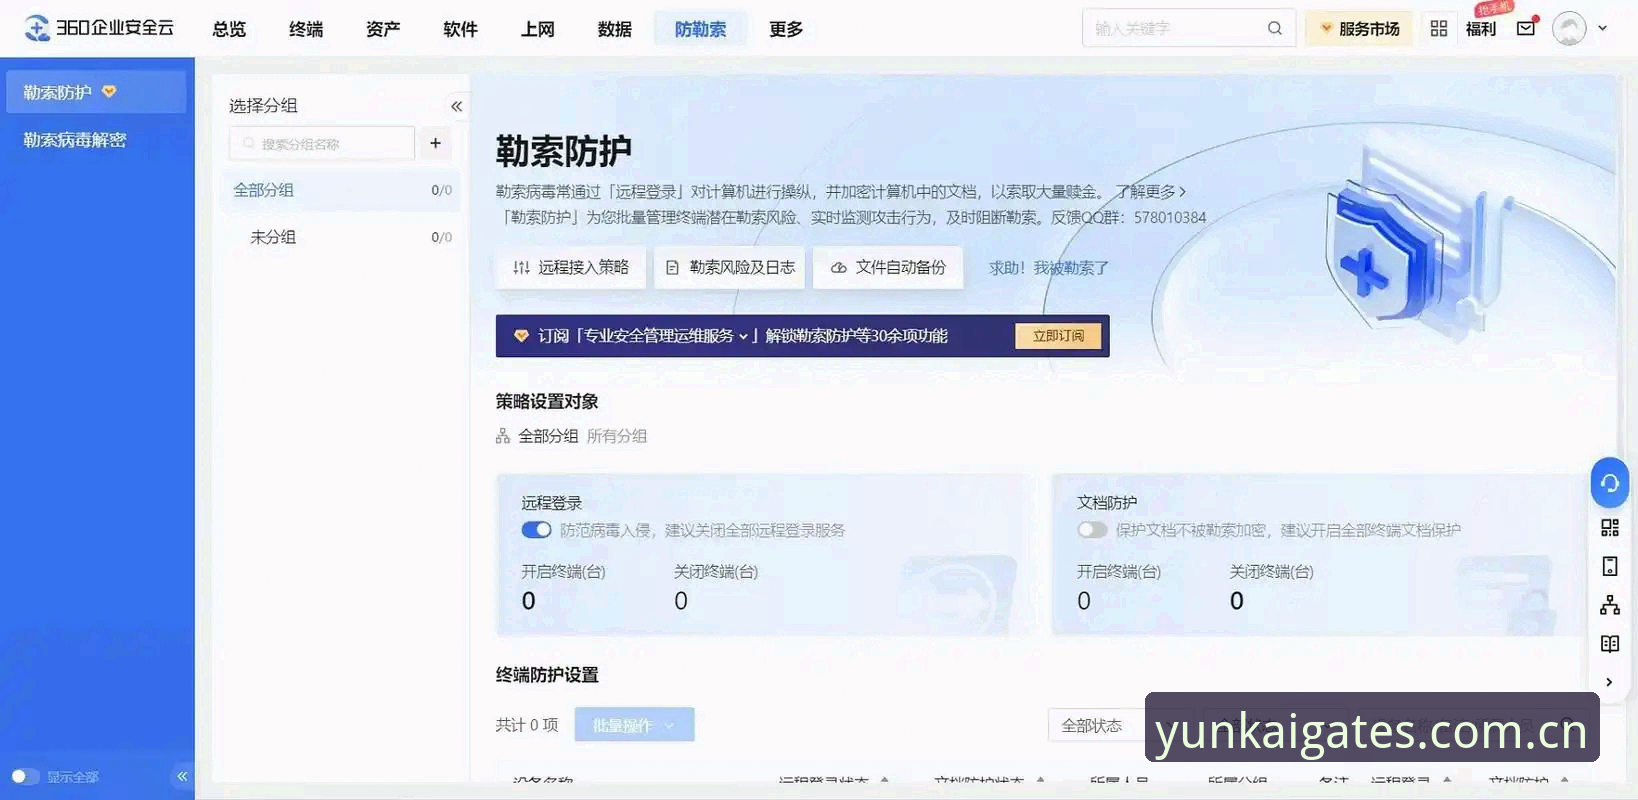Open the 资产 menu

pos(383,29)
